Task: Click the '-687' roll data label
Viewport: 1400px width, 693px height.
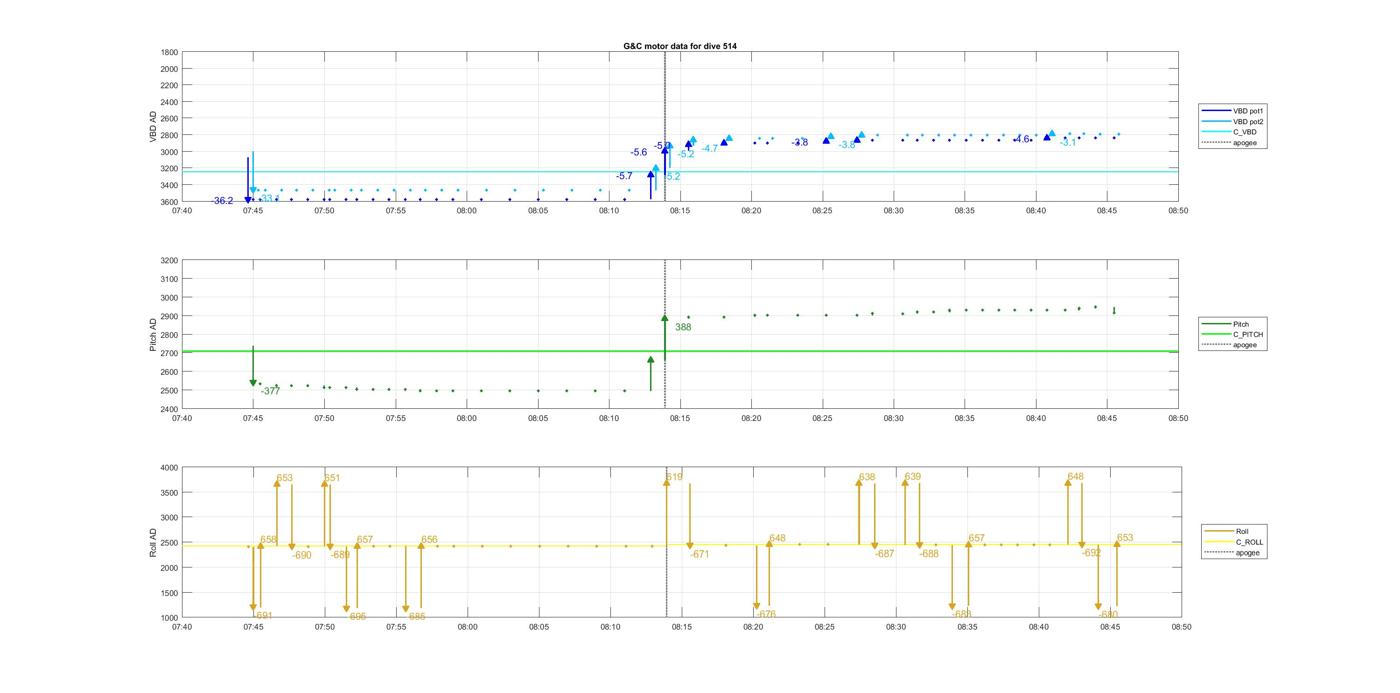Action: (884, 554)
